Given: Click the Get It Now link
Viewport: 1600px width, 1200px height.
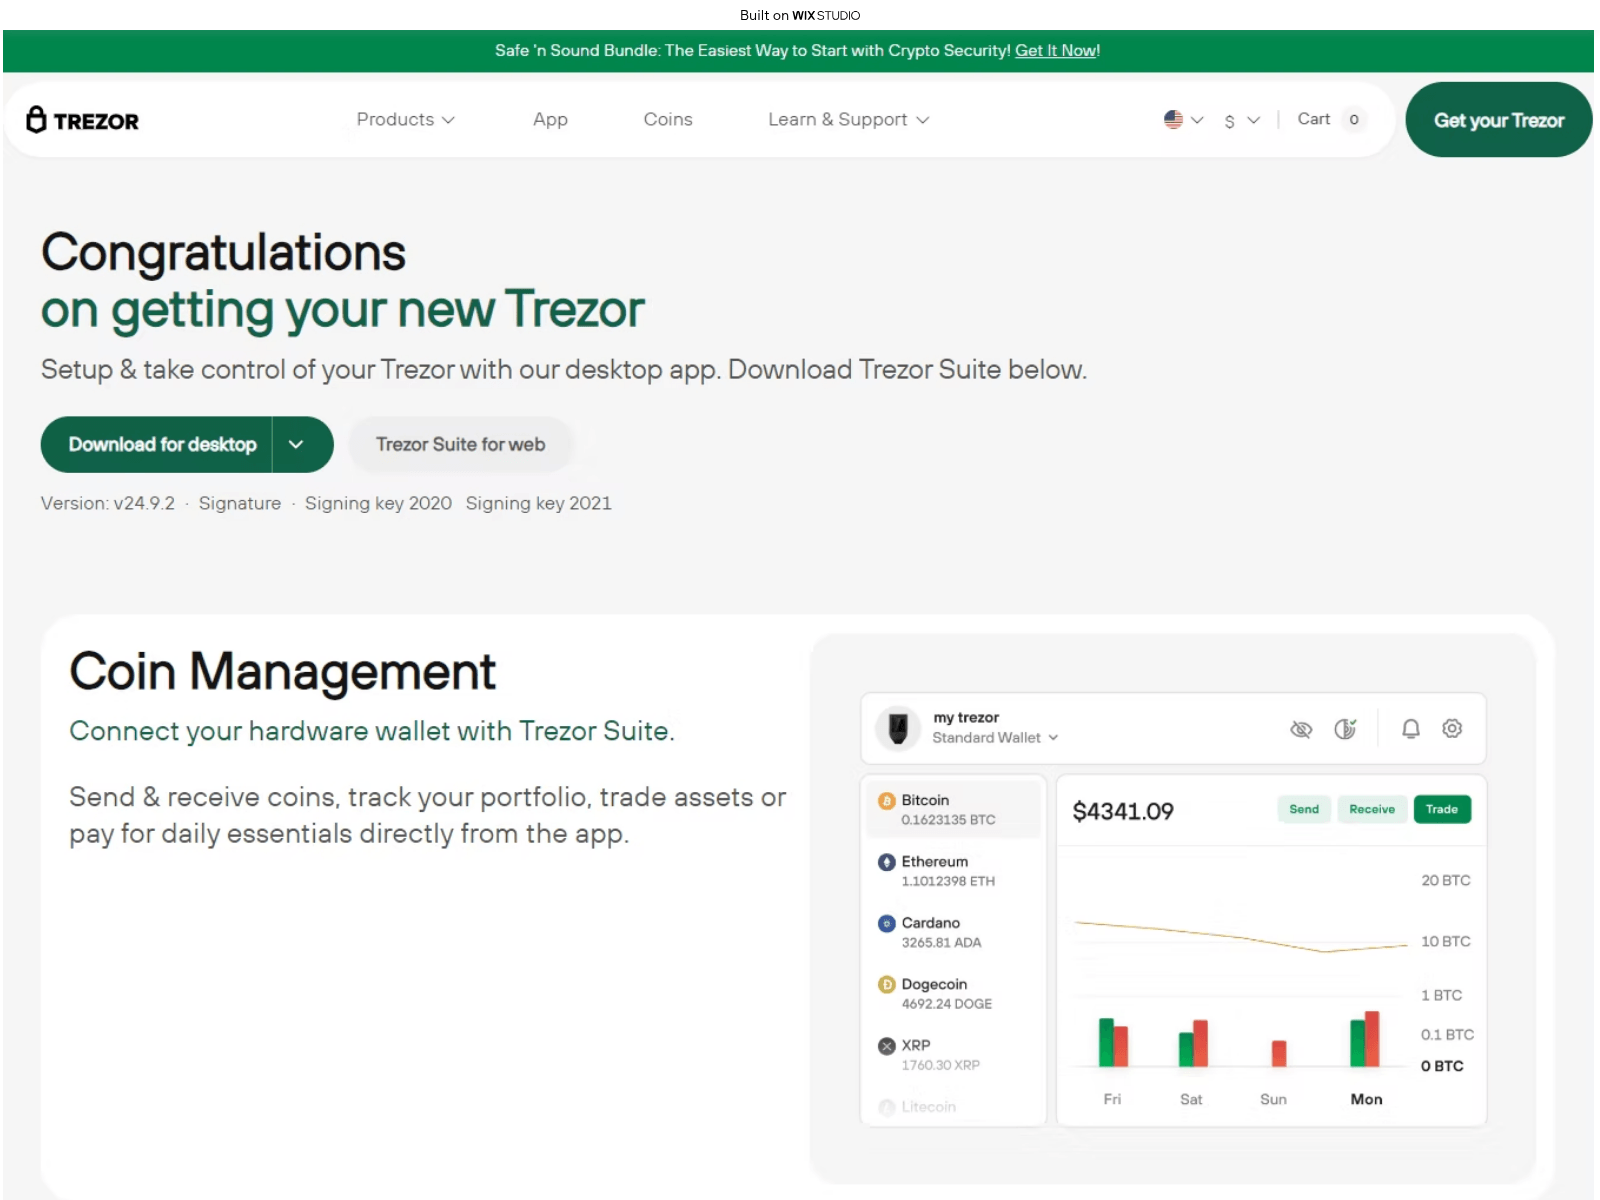Looking at the screenshot, I should [1055, 51].
